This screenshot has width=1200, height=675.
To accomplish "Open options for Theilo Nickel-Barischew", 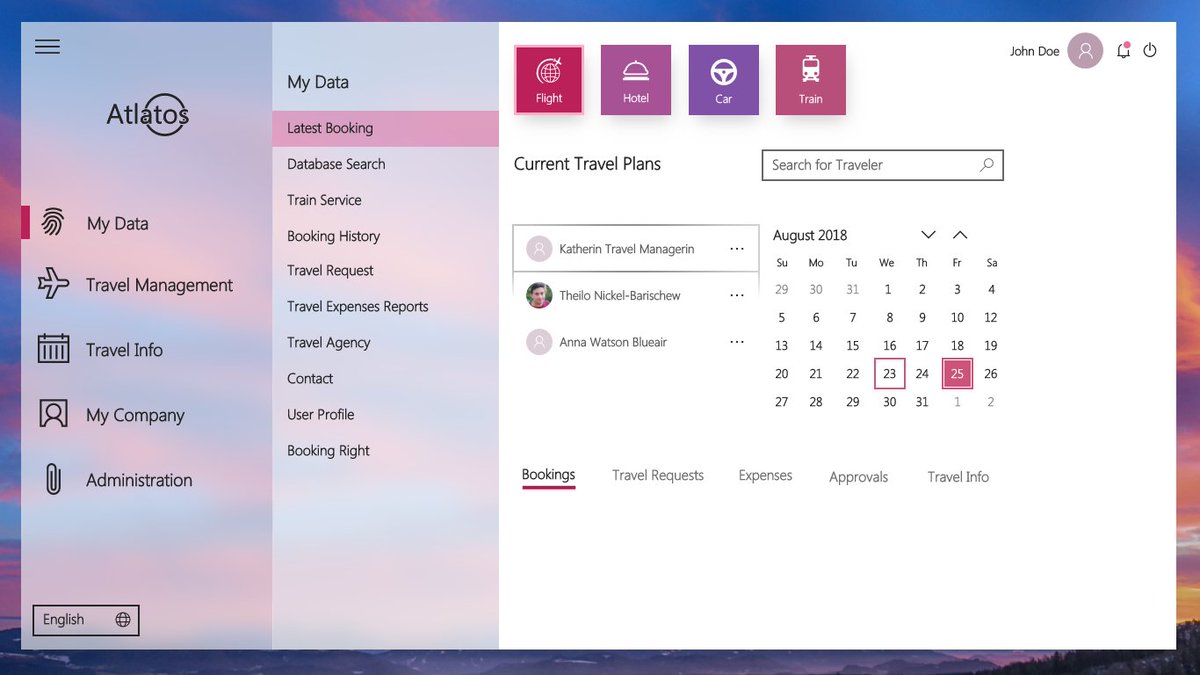I will click(x=737, y=295).
